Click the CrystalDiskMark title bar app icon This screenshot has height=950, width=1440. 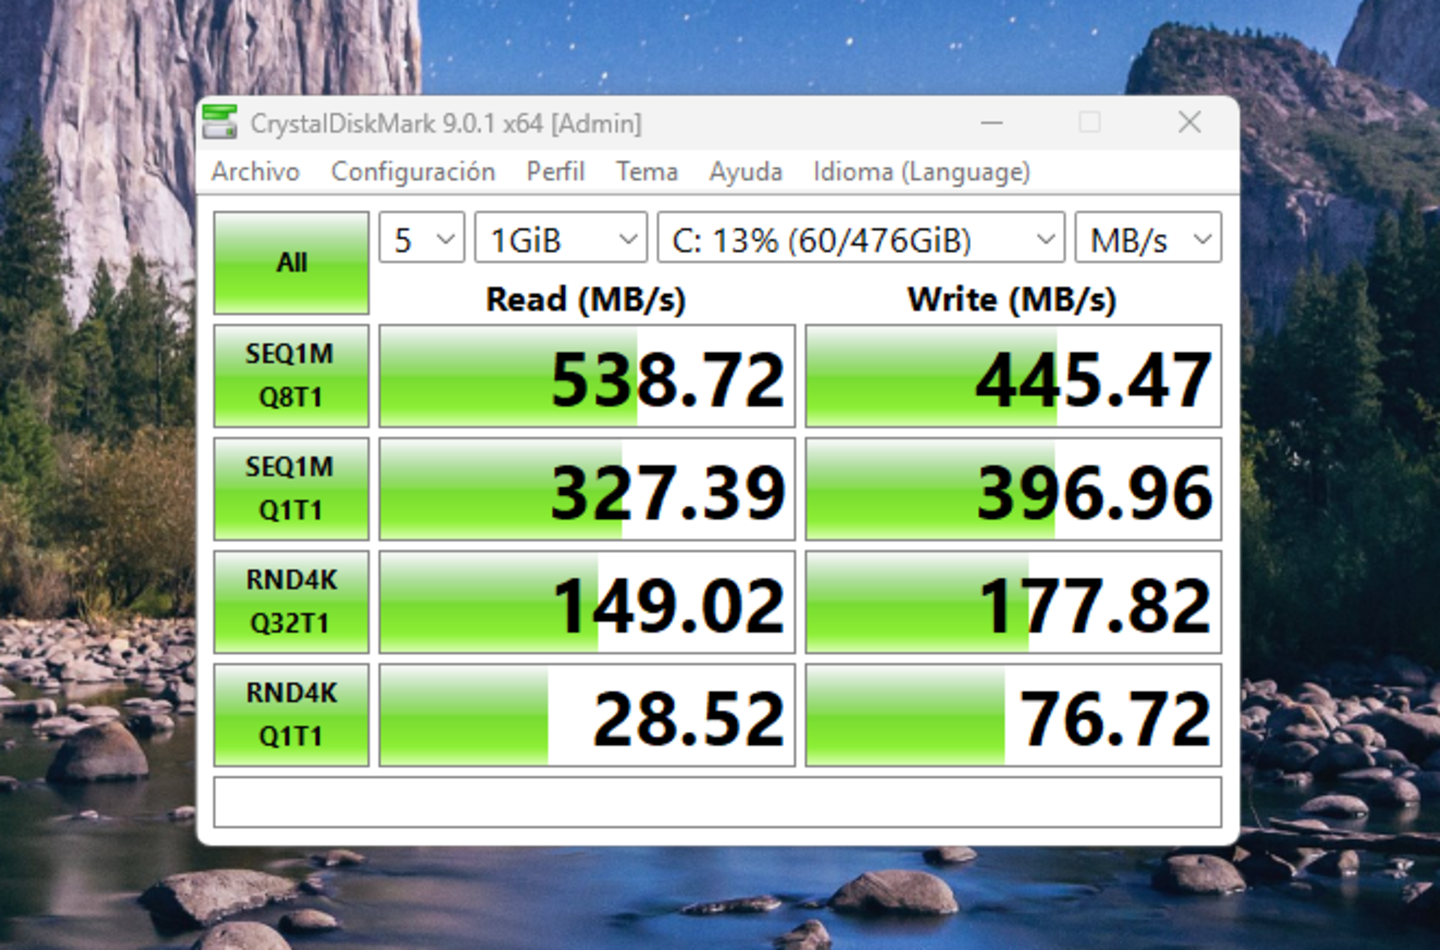pos(220,123)
